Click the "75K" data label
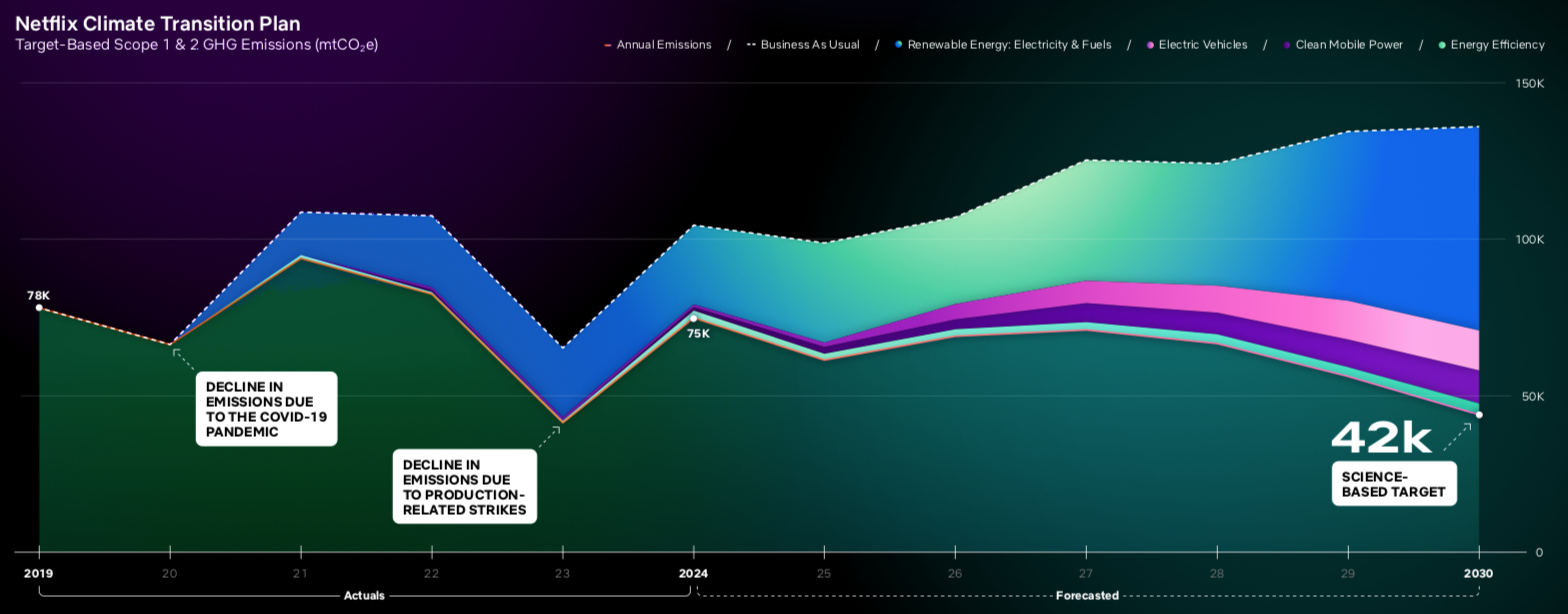 pyautogui.click(x=698, y=334)
